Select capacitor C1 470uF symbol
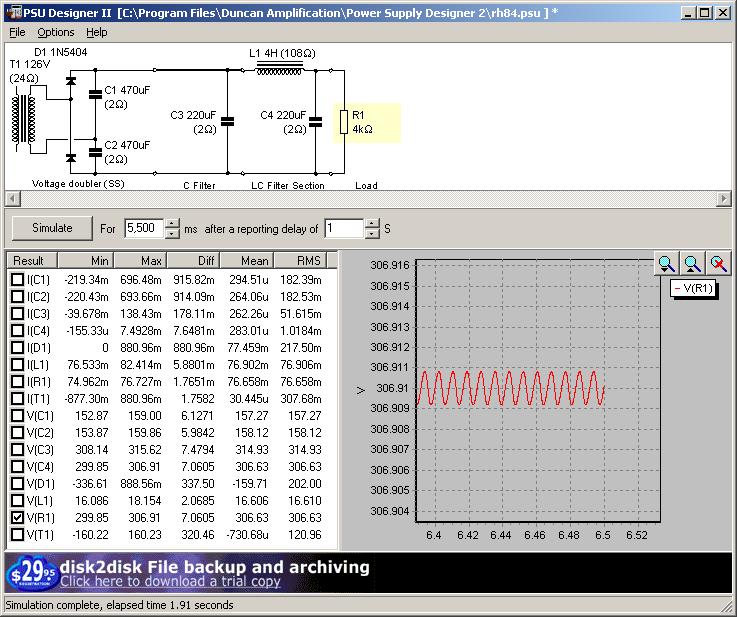The image size is (737, 617). pyautogui.click(x=95, y=95)
